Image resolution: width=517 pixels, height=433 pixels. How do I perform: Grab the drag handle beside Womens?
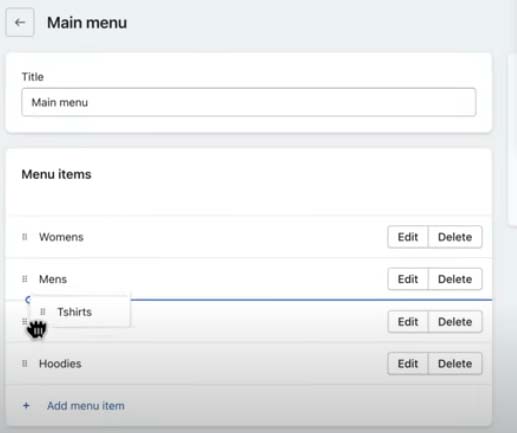25,237
